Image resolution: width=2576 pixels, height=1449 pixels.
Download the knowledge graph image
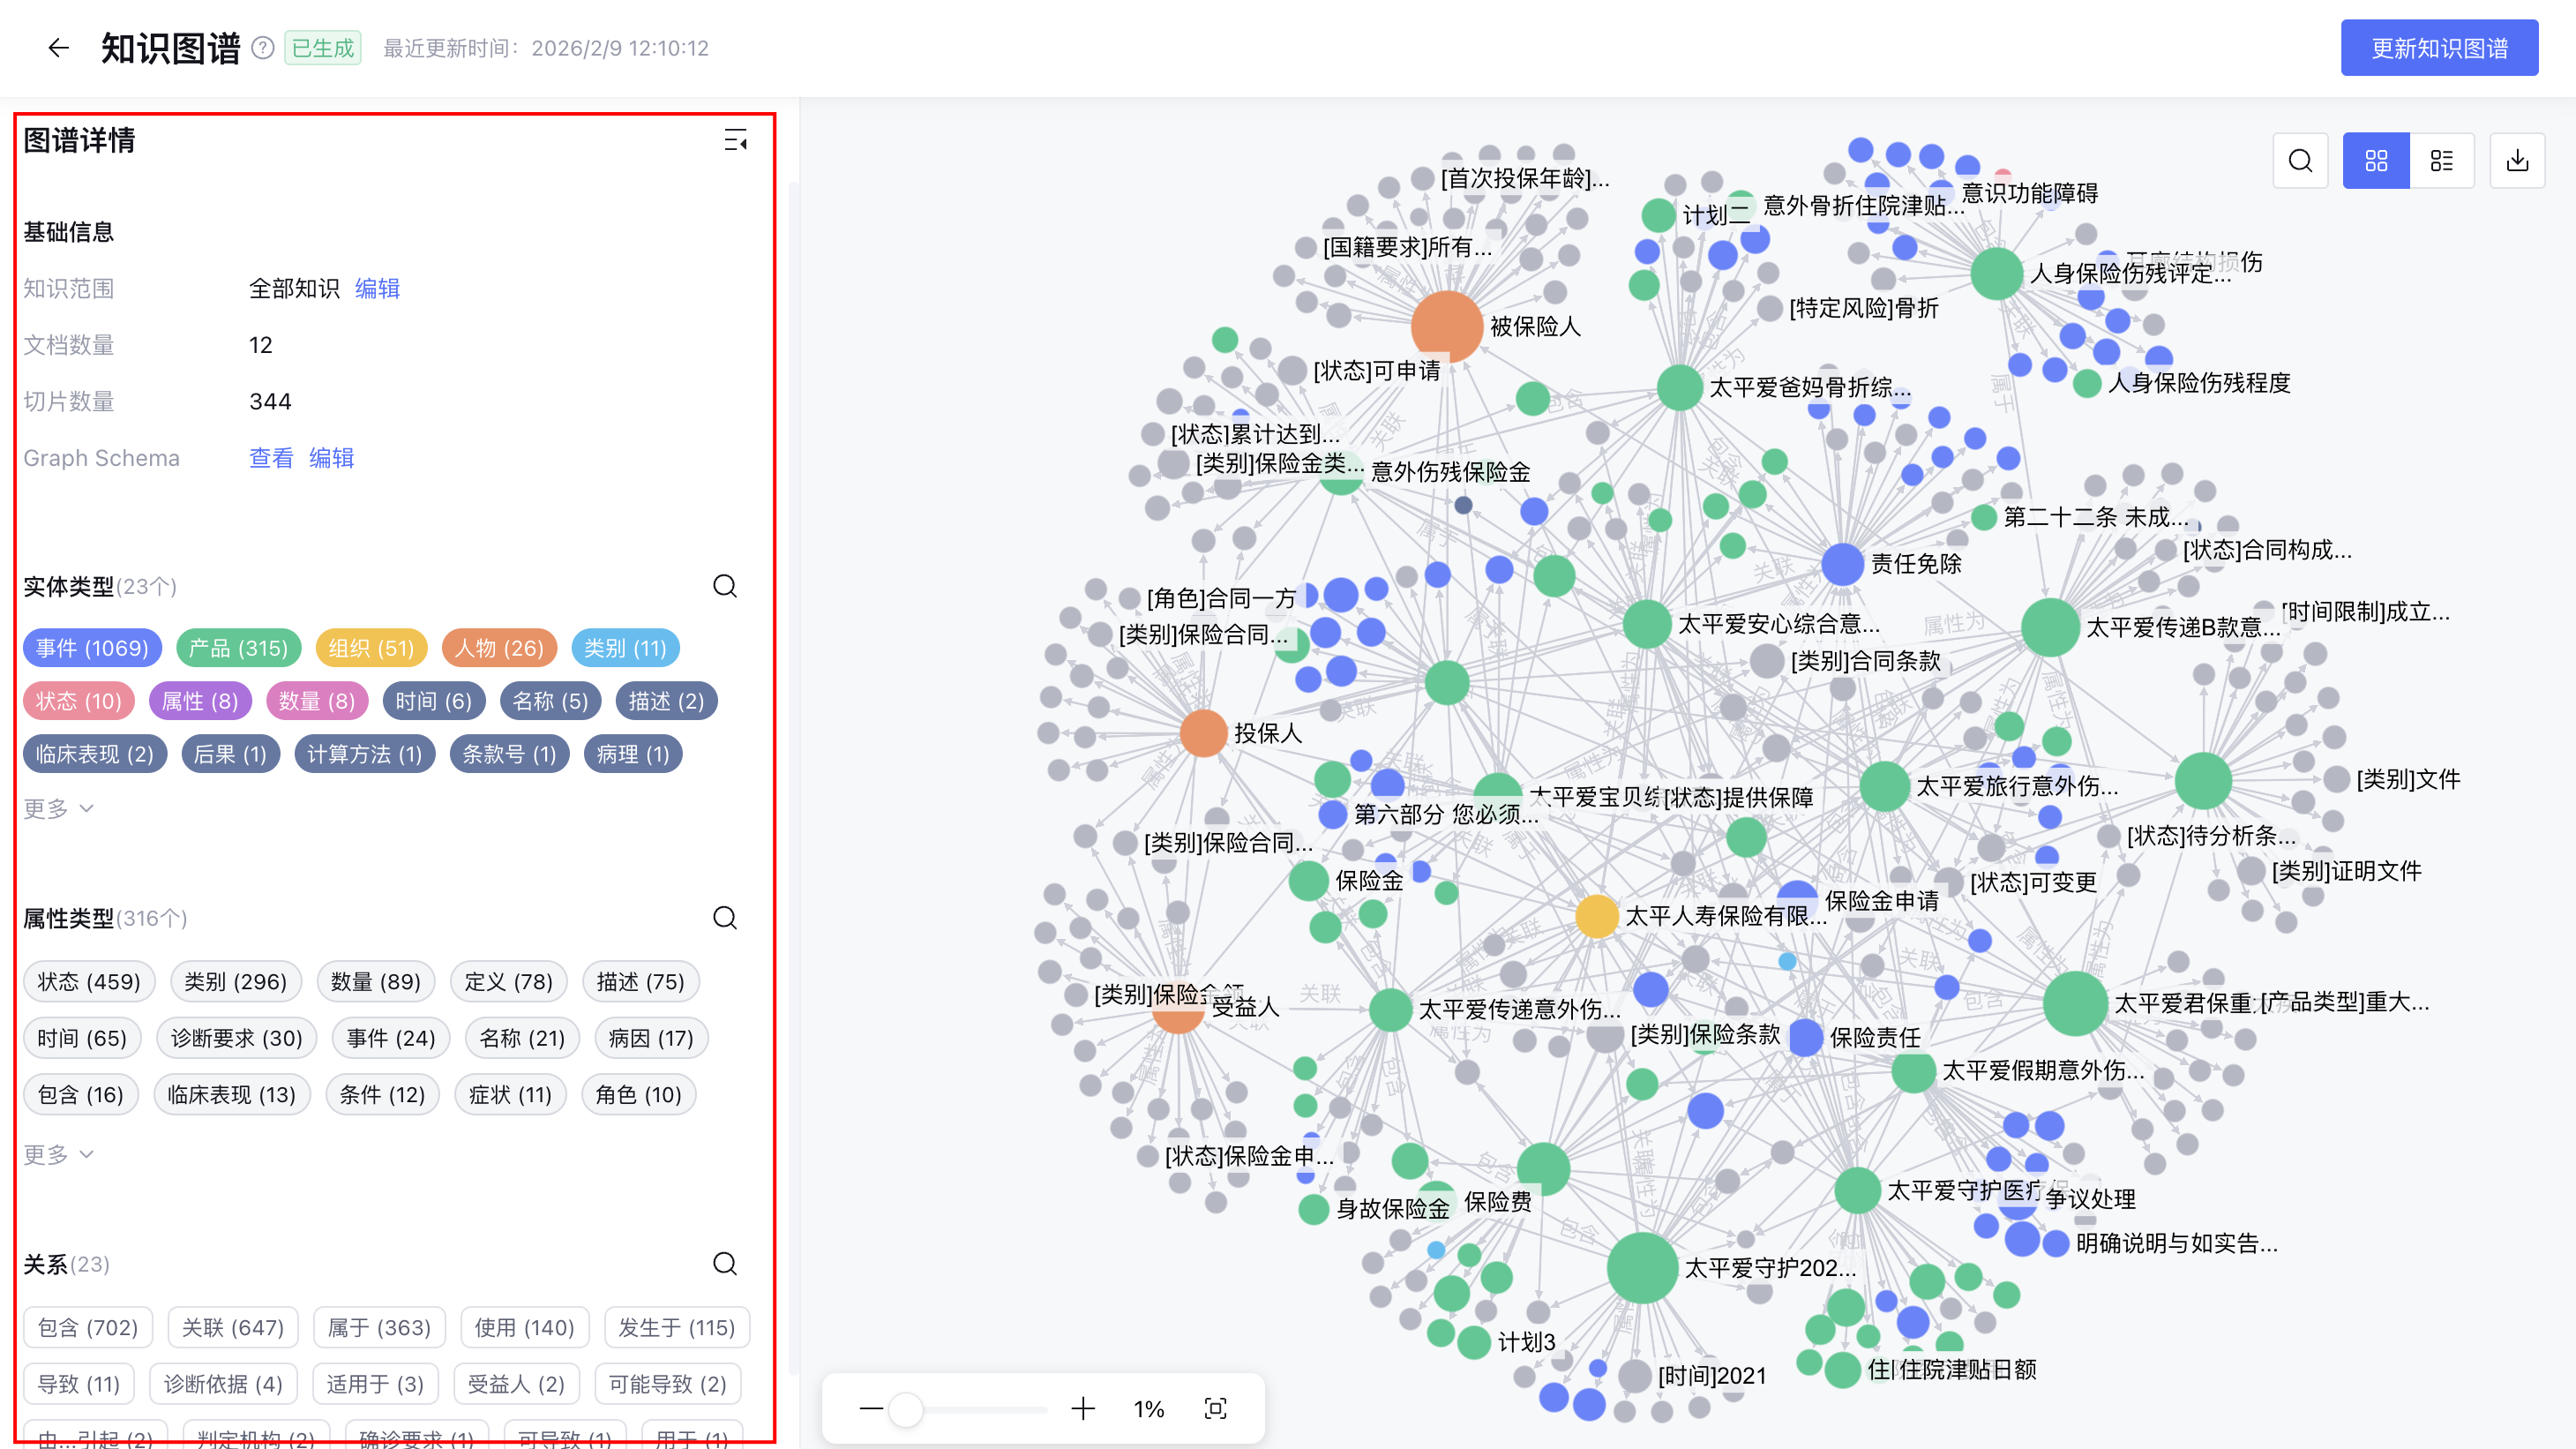pos(2517,161)
